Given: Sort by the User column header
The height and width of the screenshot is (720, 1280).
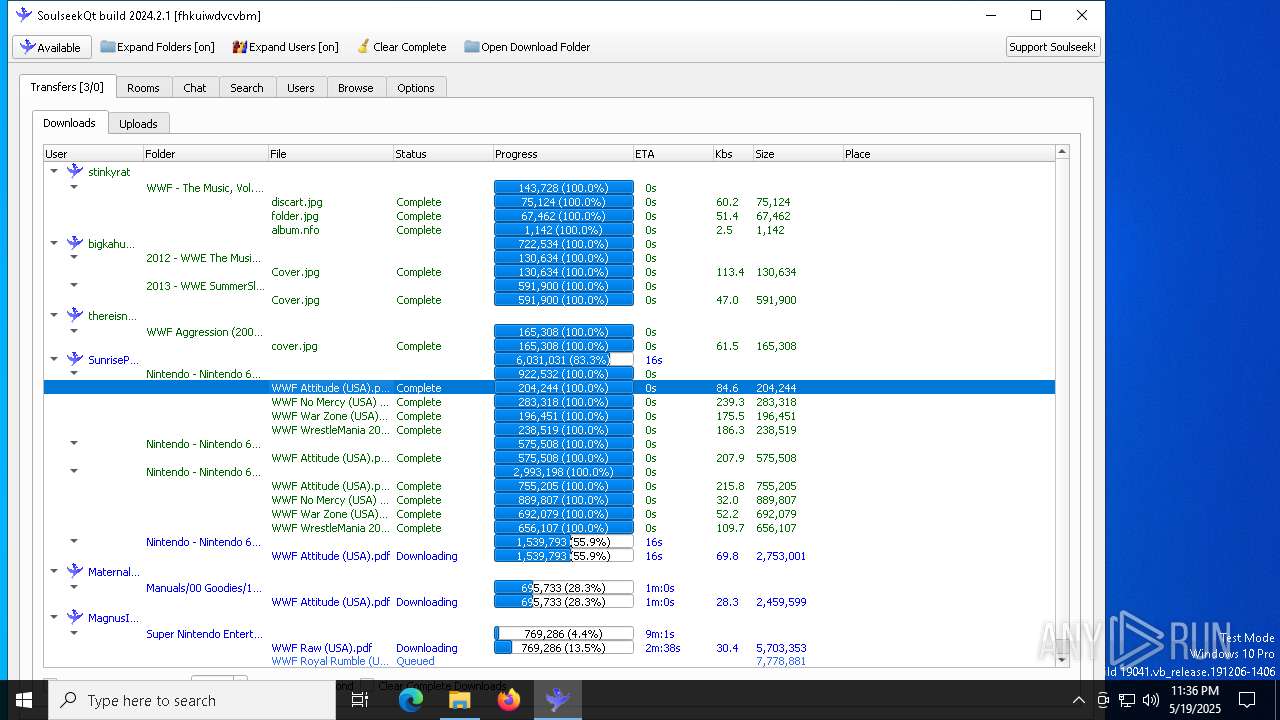Looking at the screenshot, I should pyautogui.click(x=93, y=154).
